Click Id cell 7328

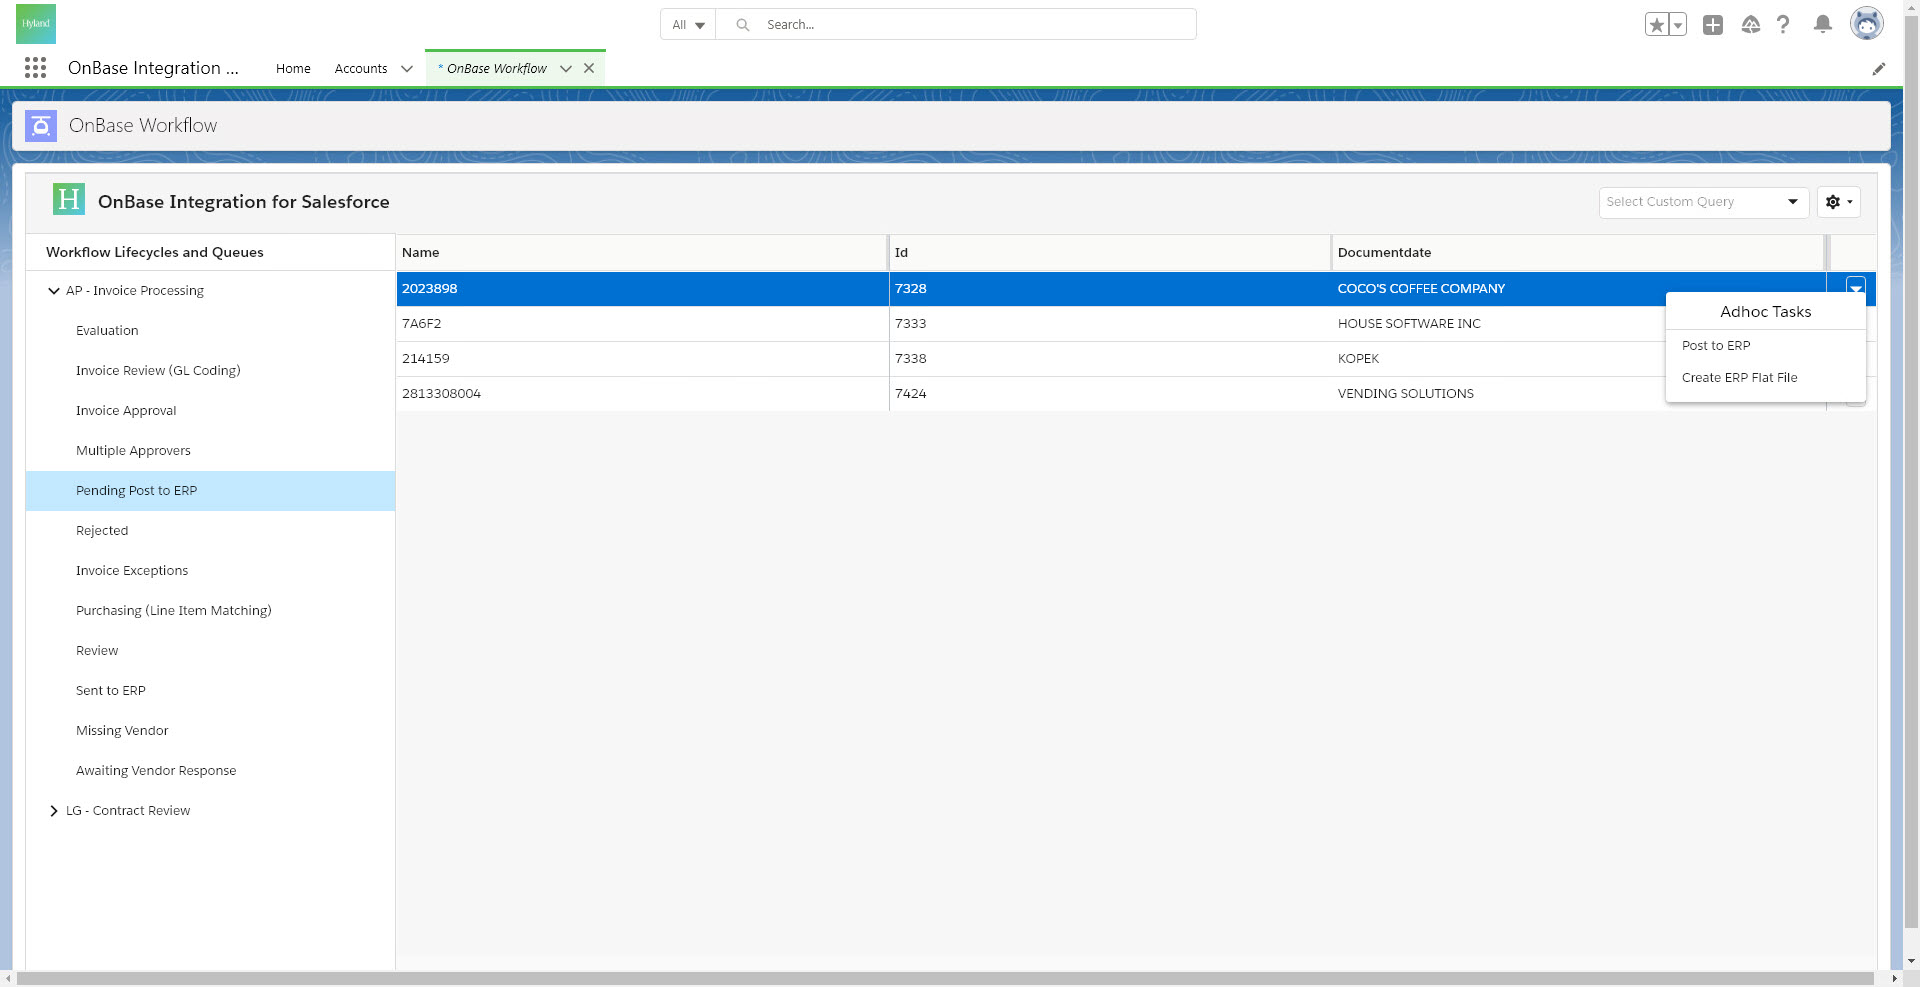pos(1110,289)
